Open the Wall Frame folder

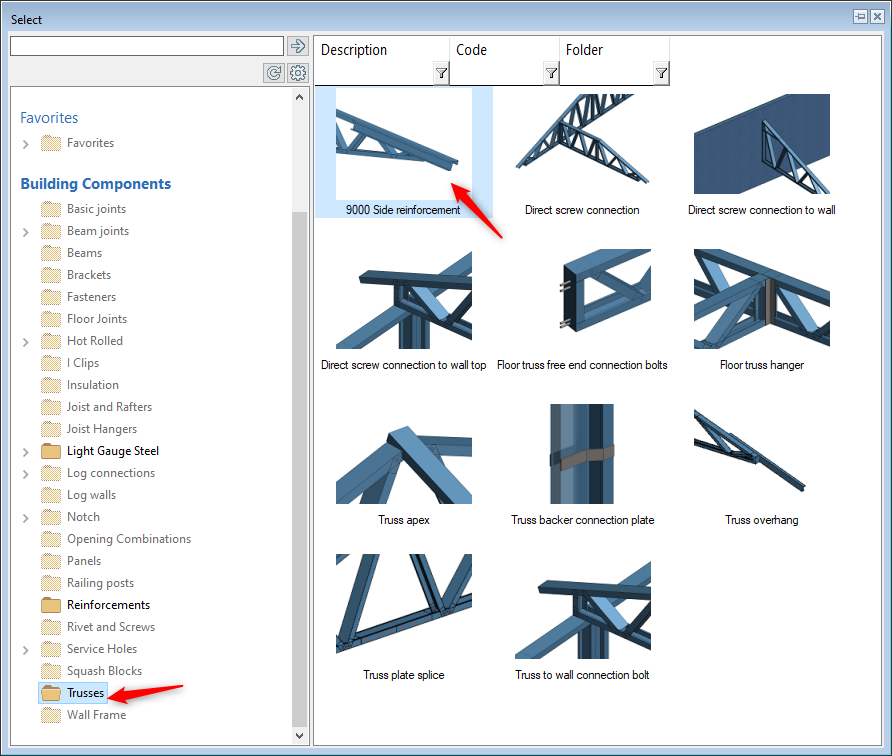click(x=96, y=715)
